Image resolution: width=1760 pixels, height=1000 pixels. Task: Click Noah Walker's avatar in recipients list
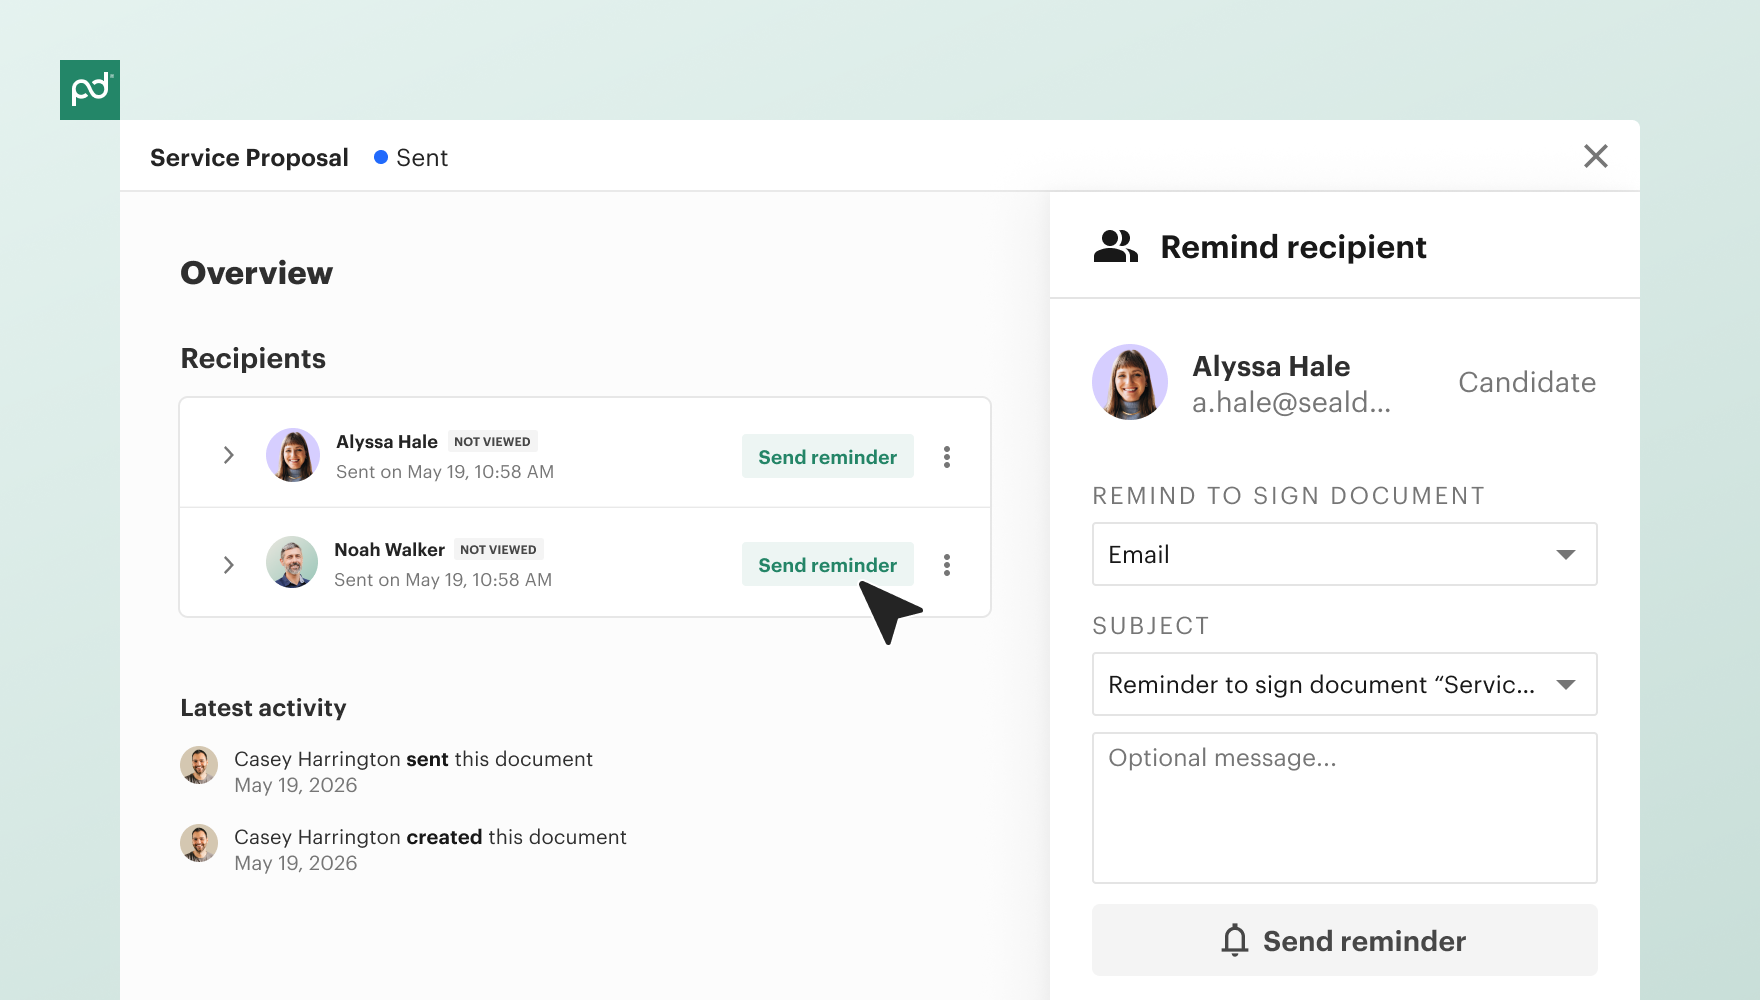[292, 562]
